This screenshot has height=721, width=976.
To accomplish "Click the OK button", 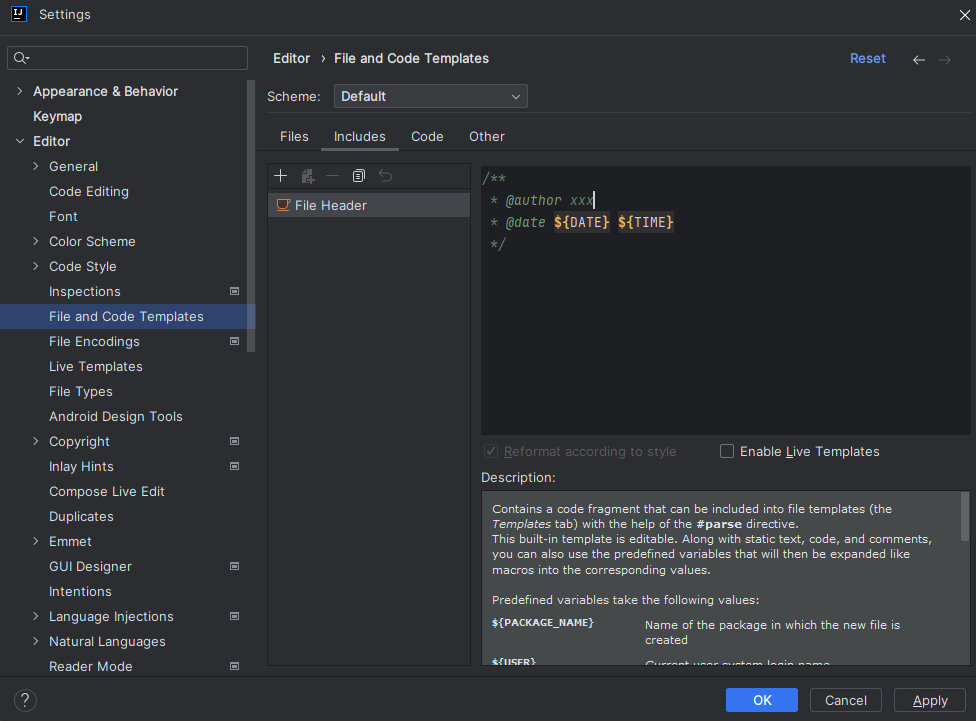I will pyautogui.click(x=762, y=700).
